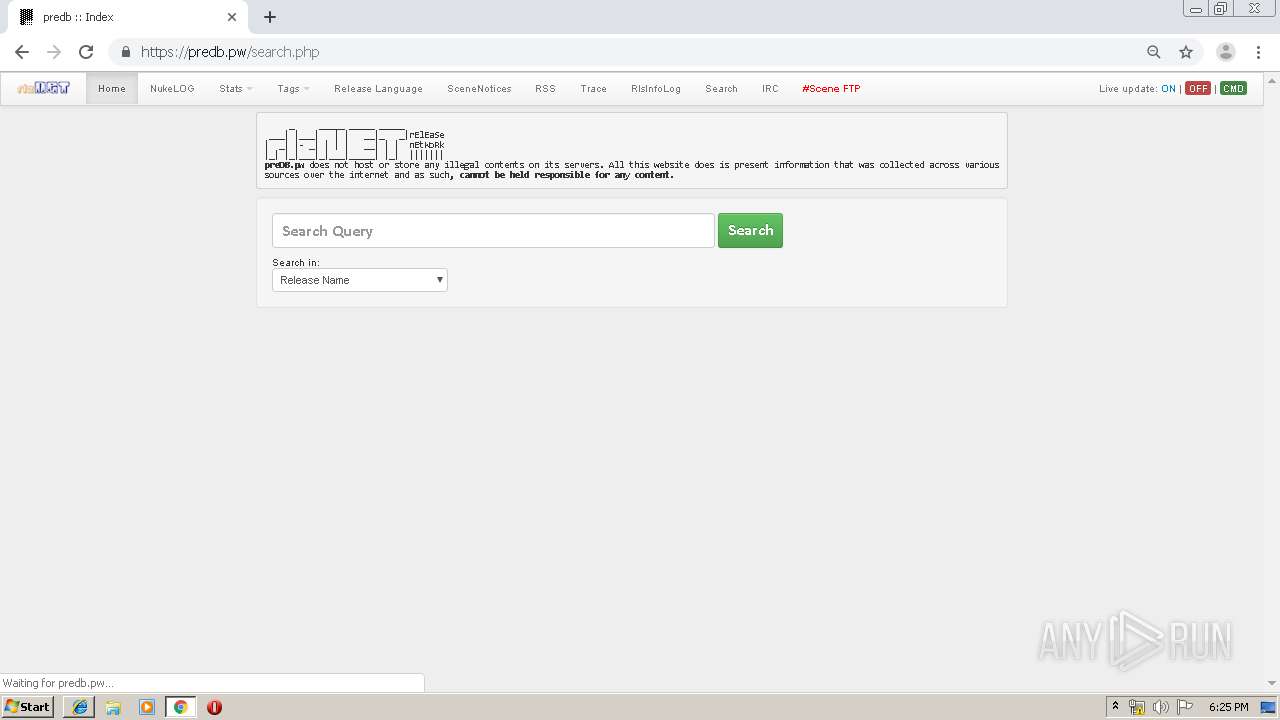Focus the Search Query field
Screen dimensions: 1280x720
pyautogui.click(x=493, y=231)
